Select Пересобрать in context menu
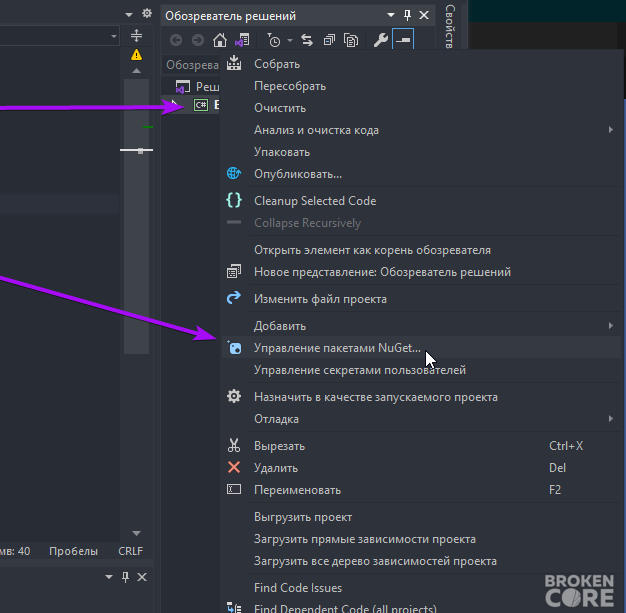Screen dimensions: 626x613 (x=420, y=86)
